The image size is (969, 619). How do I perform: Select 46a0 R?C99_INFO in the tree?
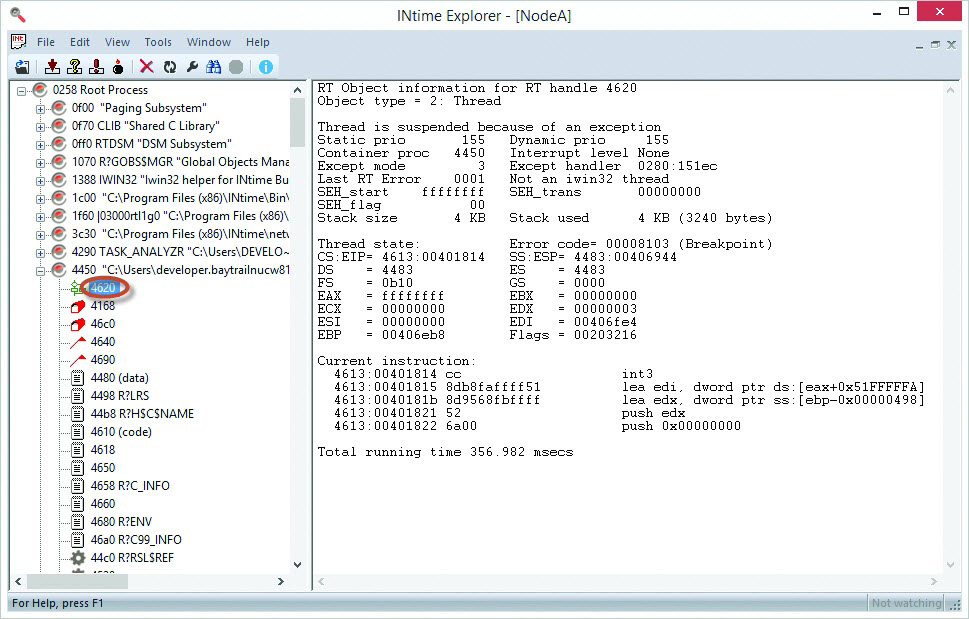click(x=136, y=540)
